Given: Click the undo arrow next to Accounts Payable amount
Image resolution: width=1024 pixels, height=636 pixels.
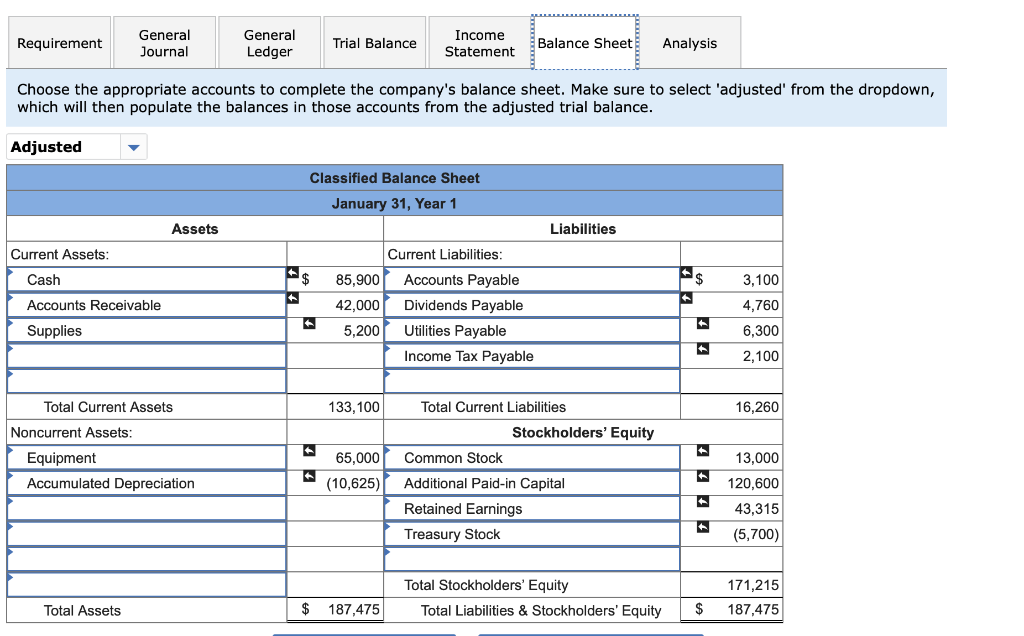Looking at the screenshot, I should pos(686,272).
